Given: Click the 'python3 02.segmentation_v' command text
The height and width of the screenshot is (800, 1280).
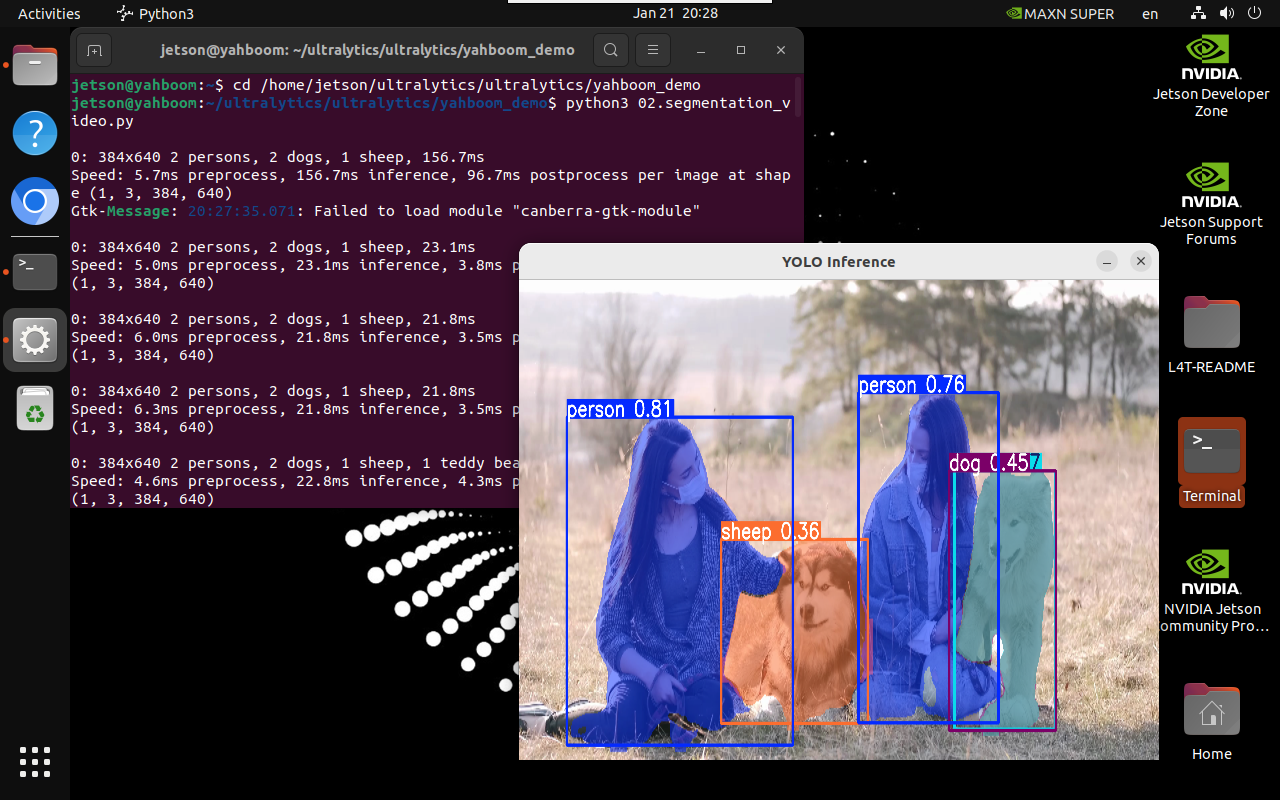Looking at the screenshot, I should coord(678,103).
